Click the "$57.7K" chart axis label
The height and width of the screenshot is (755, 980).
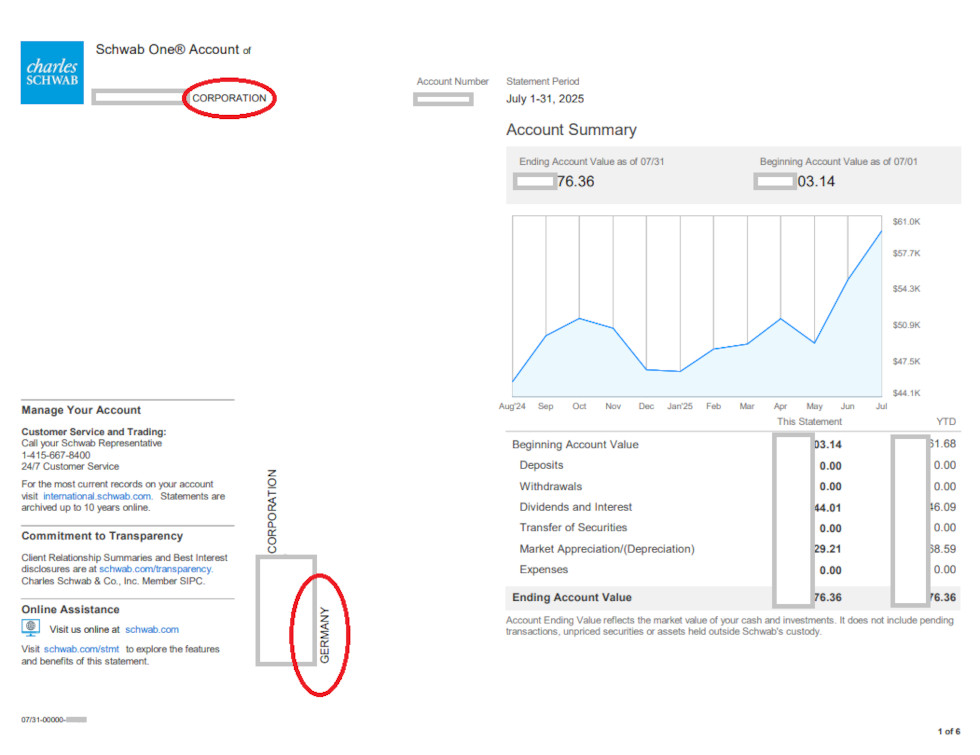coord(906,253)
